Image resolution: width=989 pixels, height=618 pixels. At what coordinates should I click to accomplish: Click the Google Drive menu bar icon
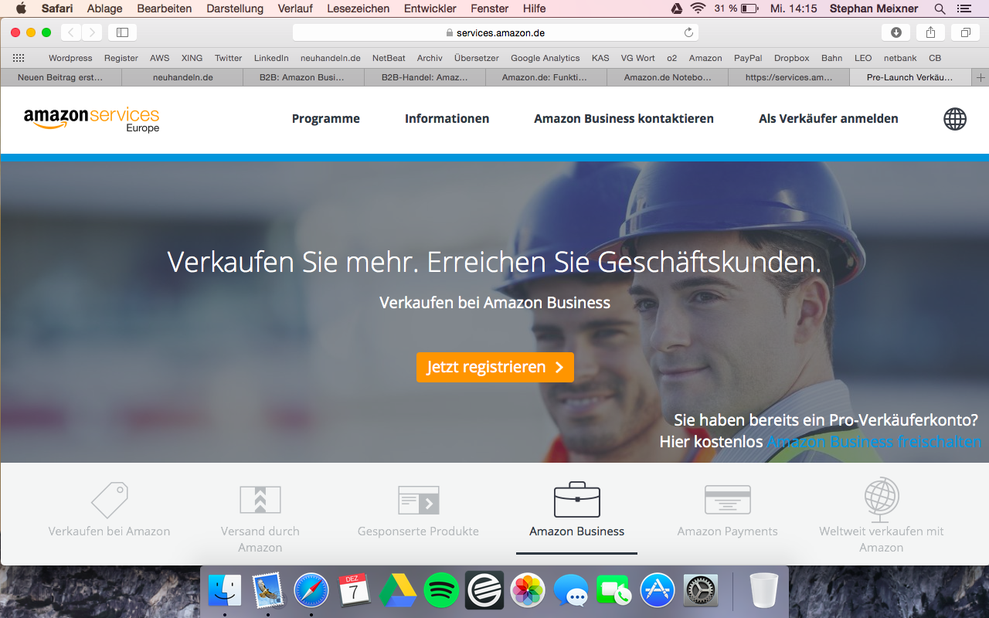676,9
